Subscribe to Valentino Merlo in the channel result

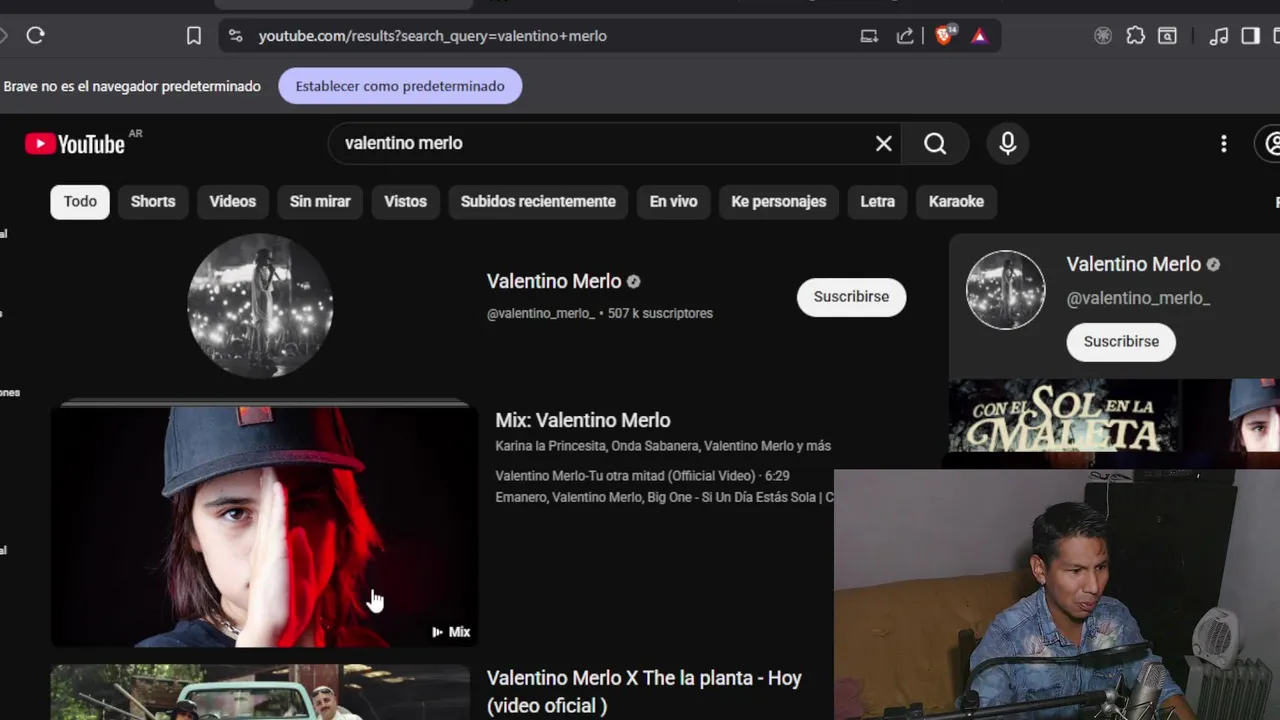click(x=851, y=297)
